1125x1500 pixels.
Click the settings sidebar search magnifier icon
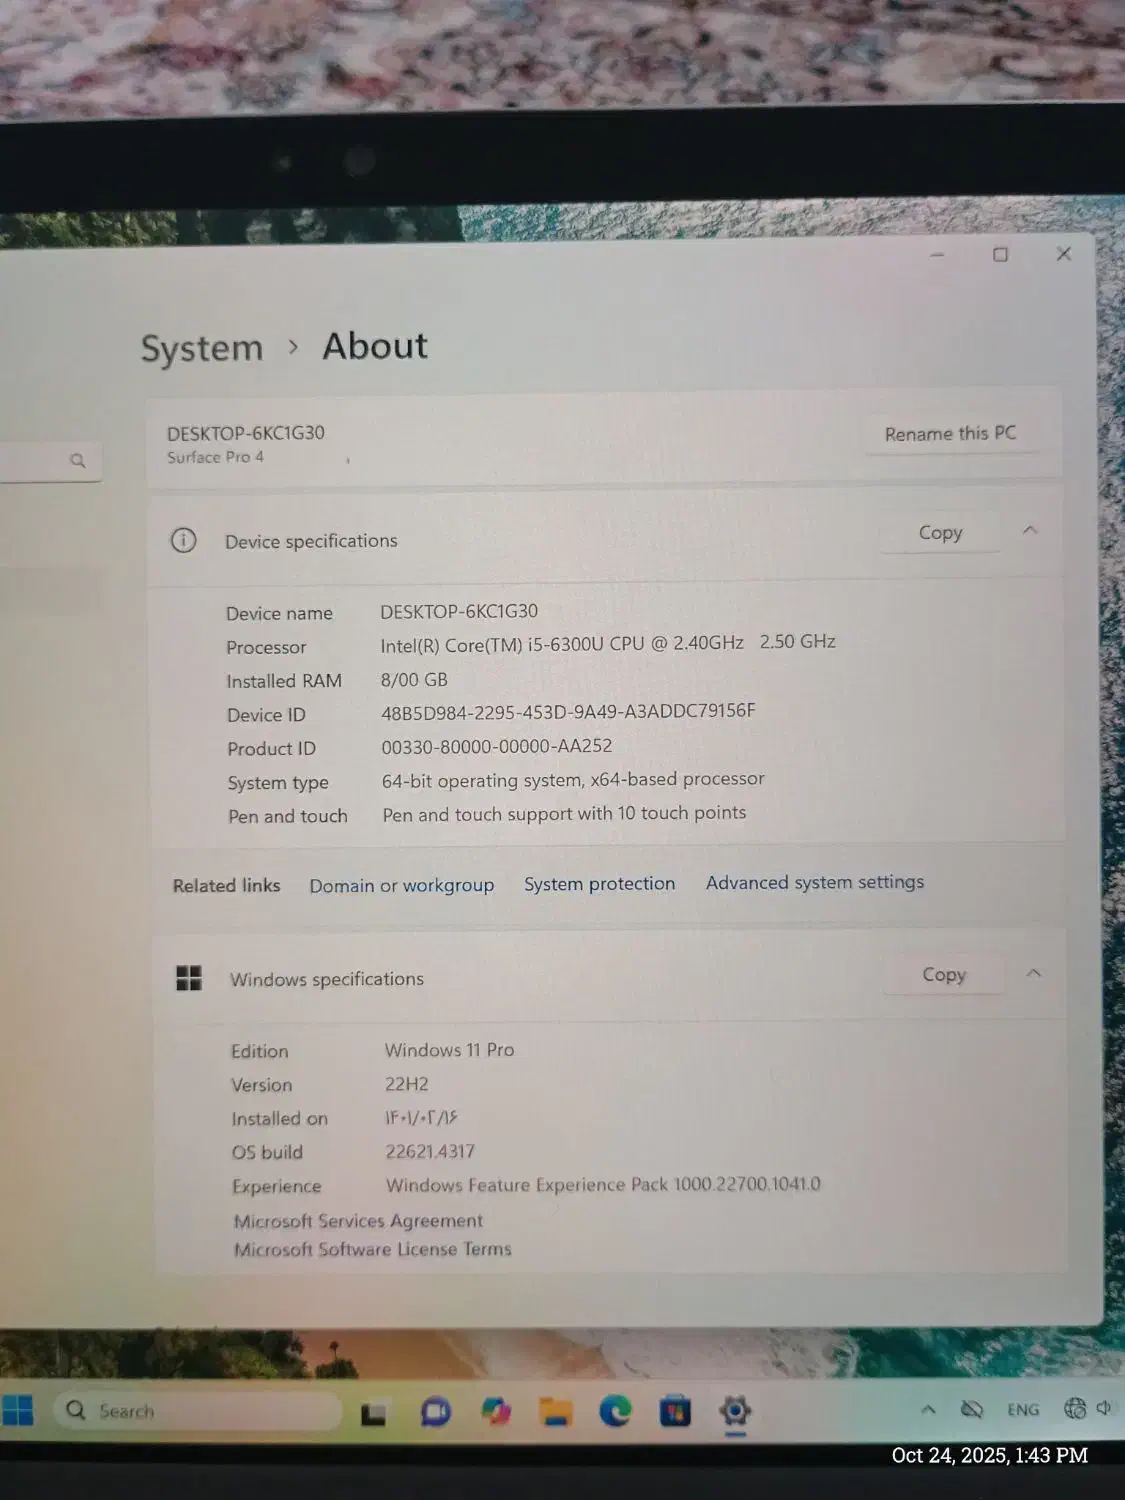(78, 461)
